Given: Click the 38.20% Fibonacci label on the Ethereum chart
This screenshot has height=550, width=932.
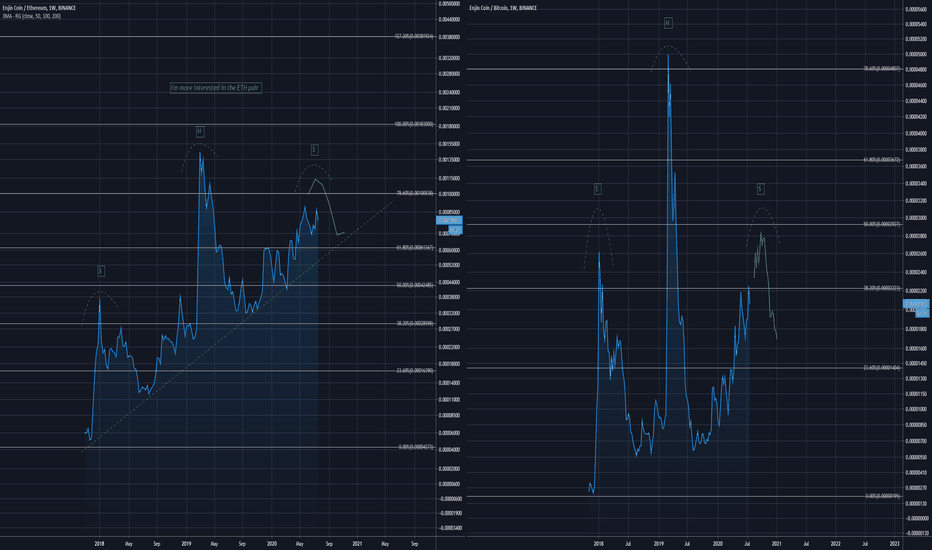Looking at the screenshot, I should [415, 323].
